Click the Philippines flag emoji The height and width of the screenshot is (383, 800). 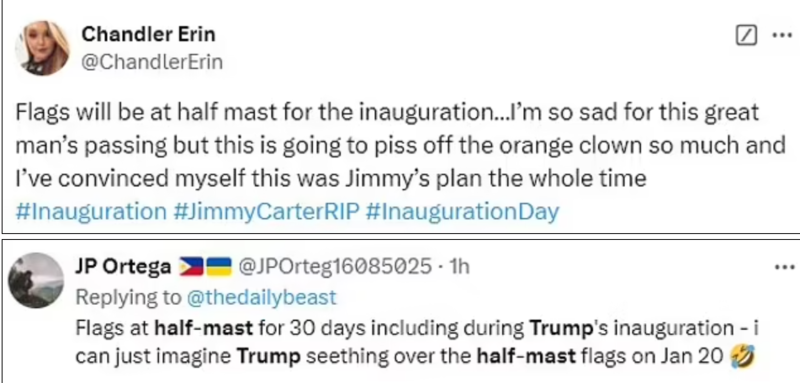(x=191, y=267)
